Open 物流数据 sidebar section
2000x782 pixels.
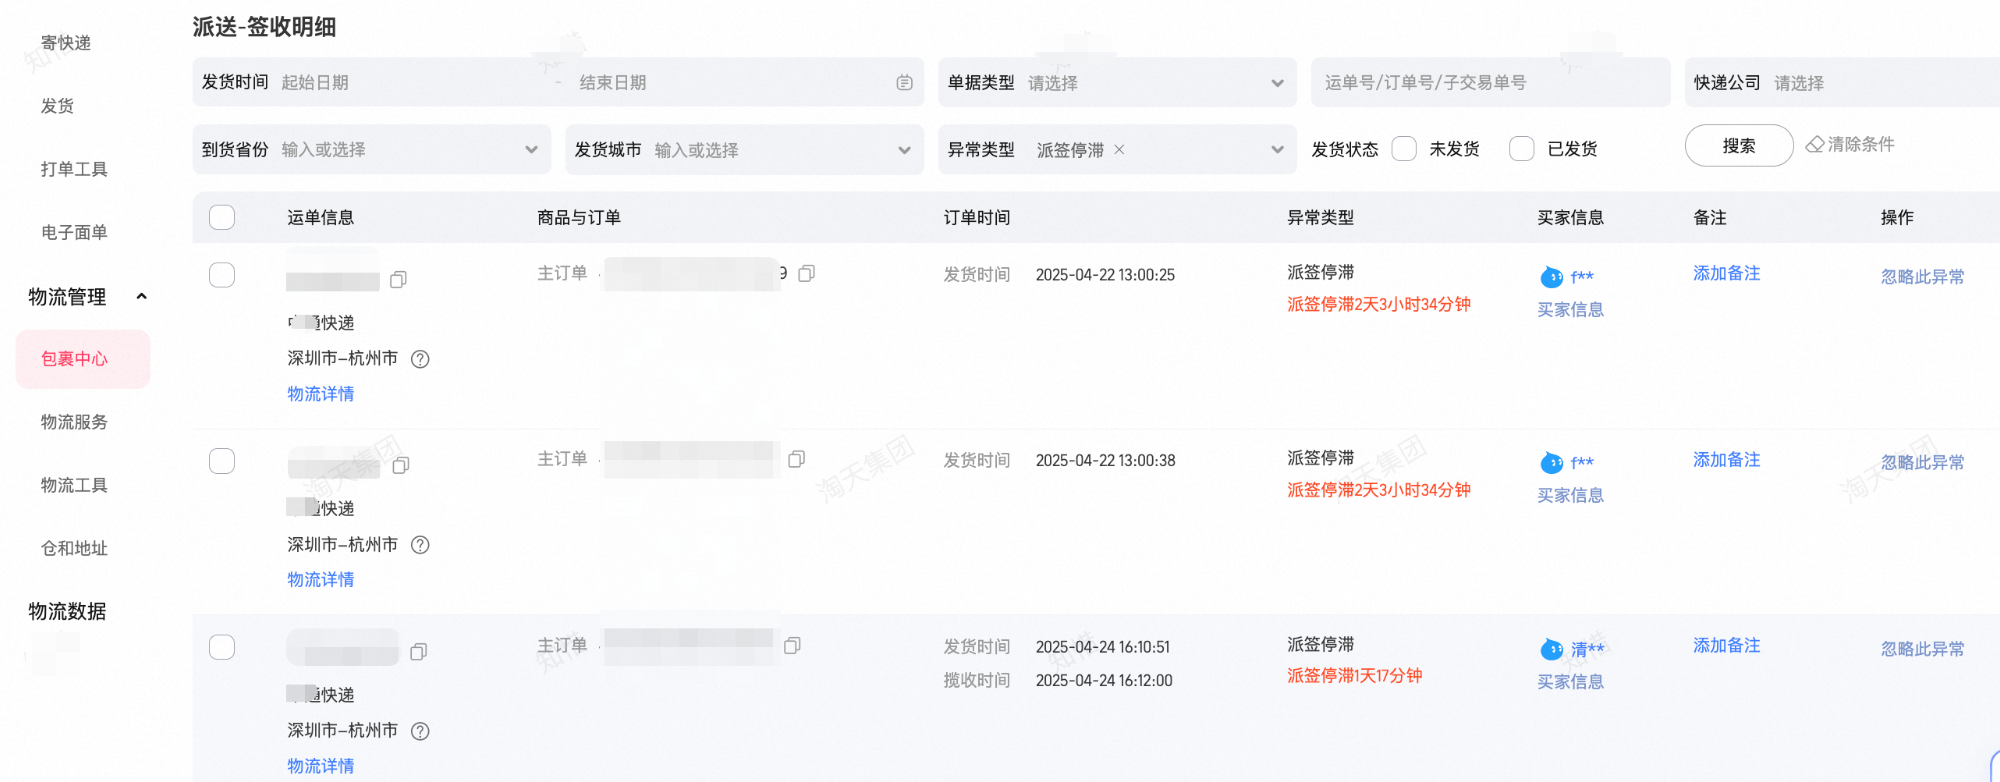click(67, 611)
